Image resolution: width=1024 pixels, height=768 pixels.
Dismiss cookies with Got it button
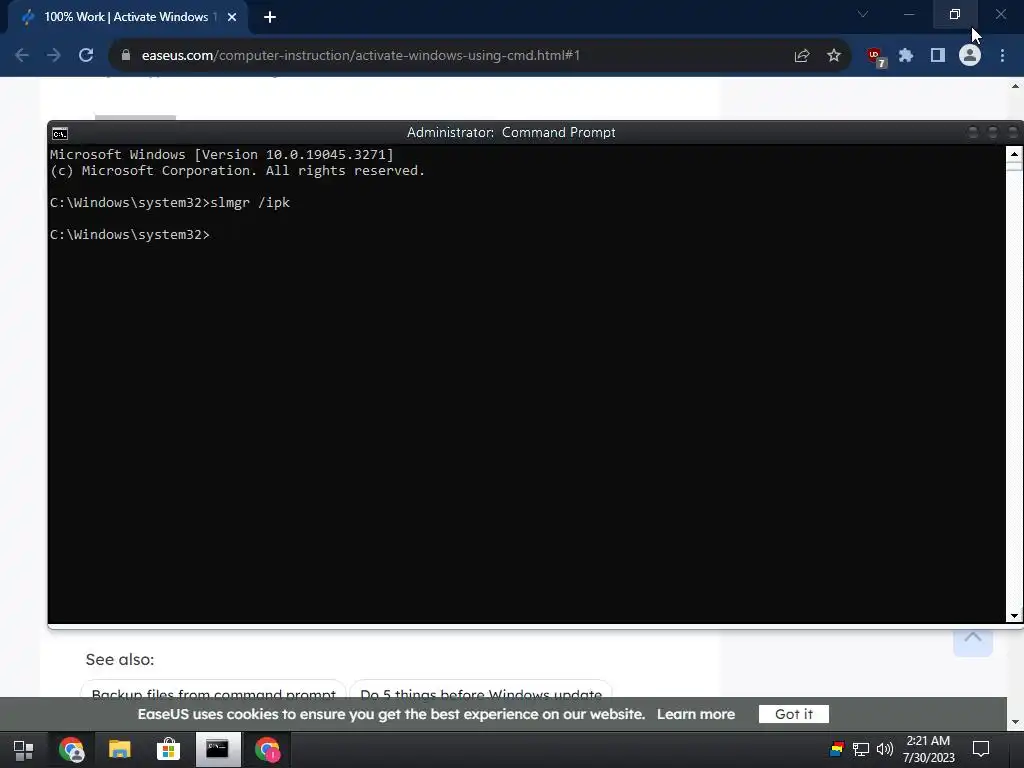793,714
